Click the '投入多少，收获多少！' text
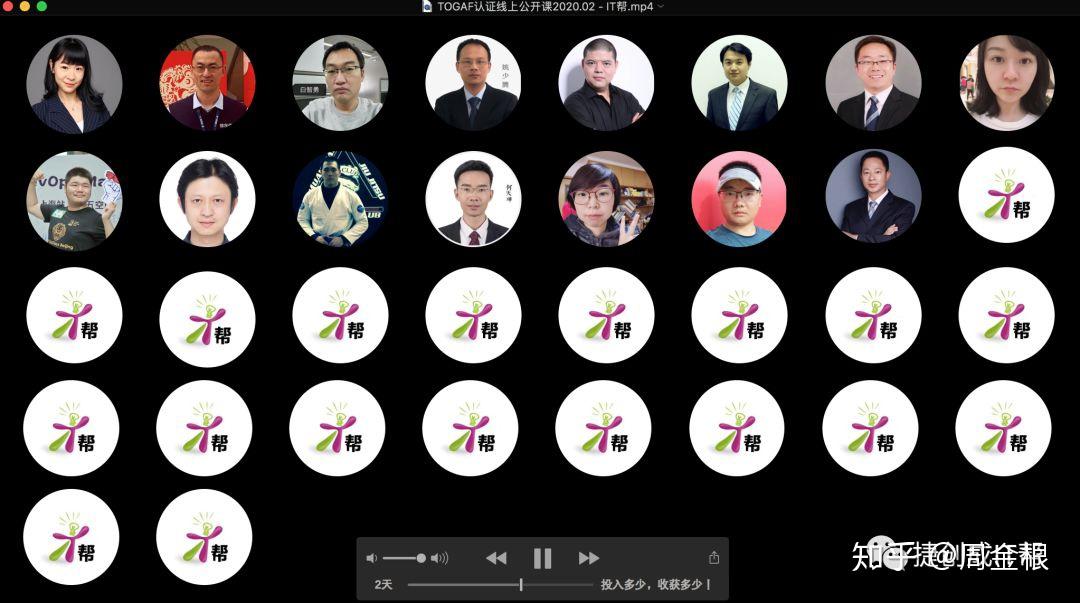The width and height of the screenshot is (1080, 603). (x=656, y=584)
